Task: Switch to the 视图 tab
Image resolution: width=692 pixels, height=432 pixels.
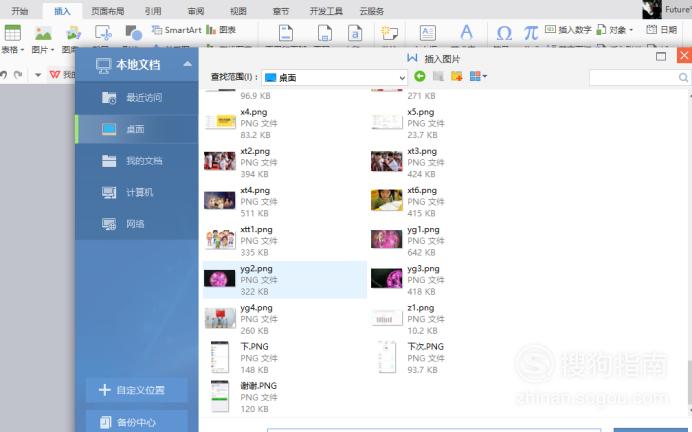Action: (238, 11)
